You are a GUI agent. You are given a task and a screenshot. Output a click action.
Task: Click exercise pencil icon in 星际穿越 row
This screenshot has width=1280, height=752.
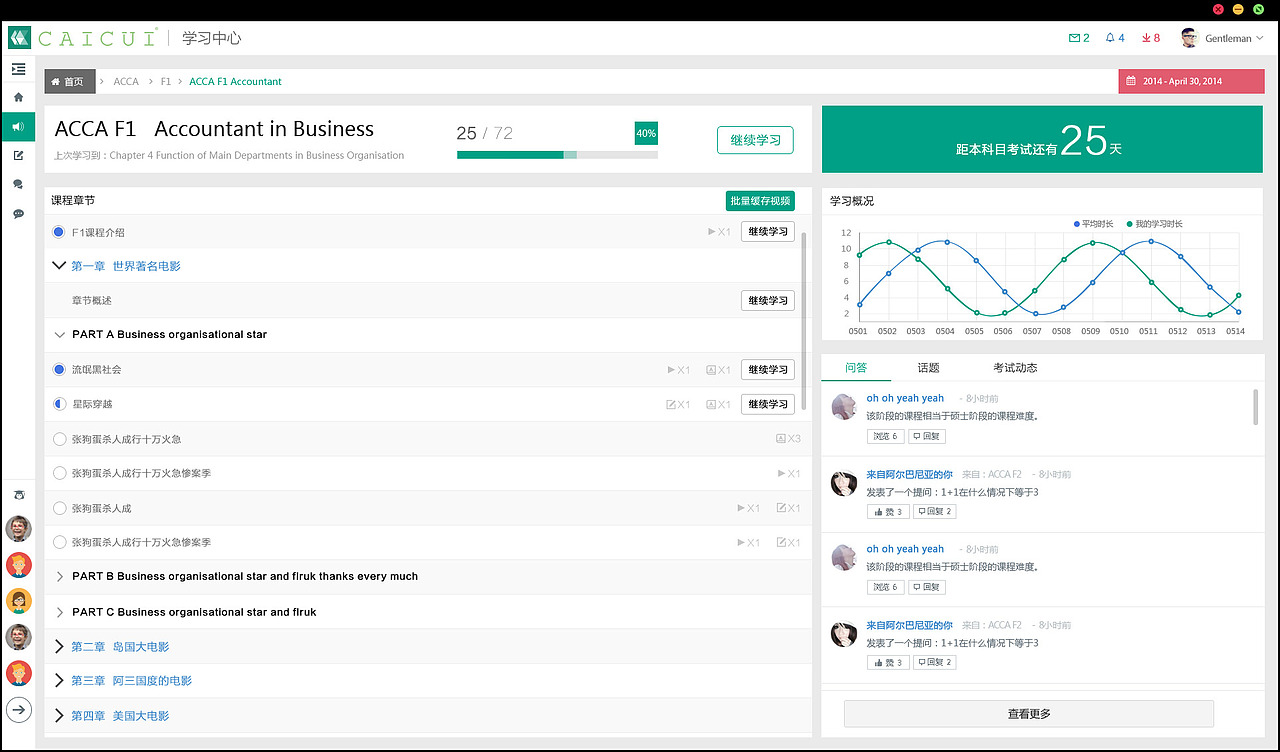pos(671,404)
